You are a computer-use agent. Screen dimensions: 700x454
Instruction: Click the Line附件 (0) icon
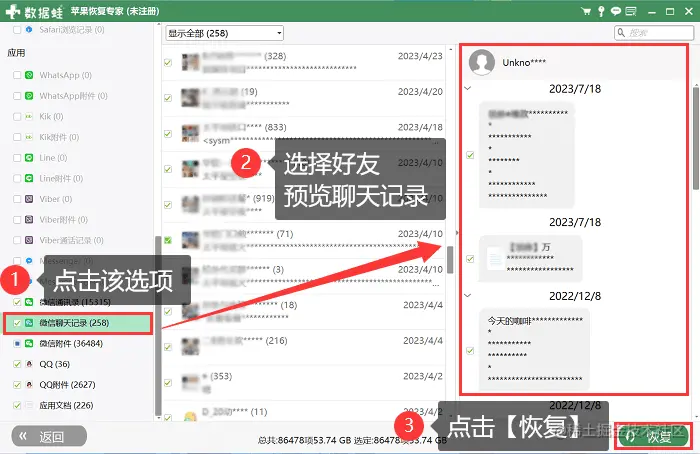tap(29, 178)
